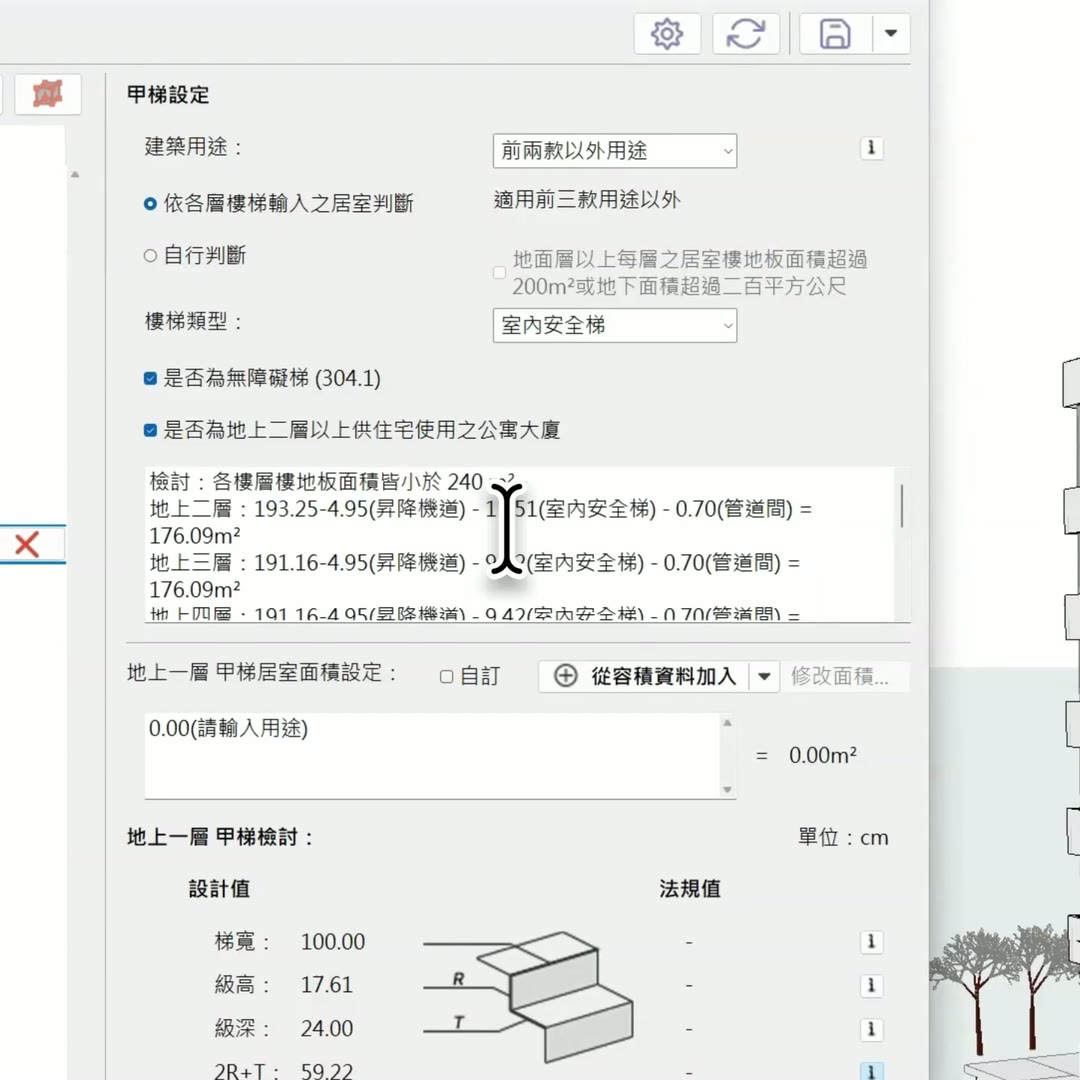Click up arrow of area input scrollbar
This screenshot has width=1080, height=1080.
(727, 723)
